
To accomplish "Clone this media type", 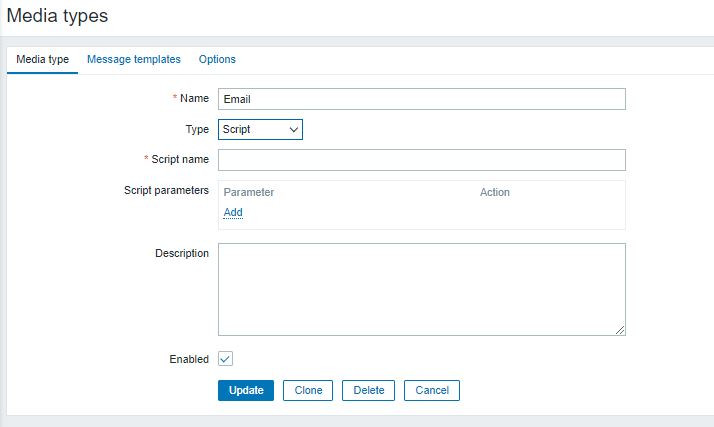I will point(308,390).
